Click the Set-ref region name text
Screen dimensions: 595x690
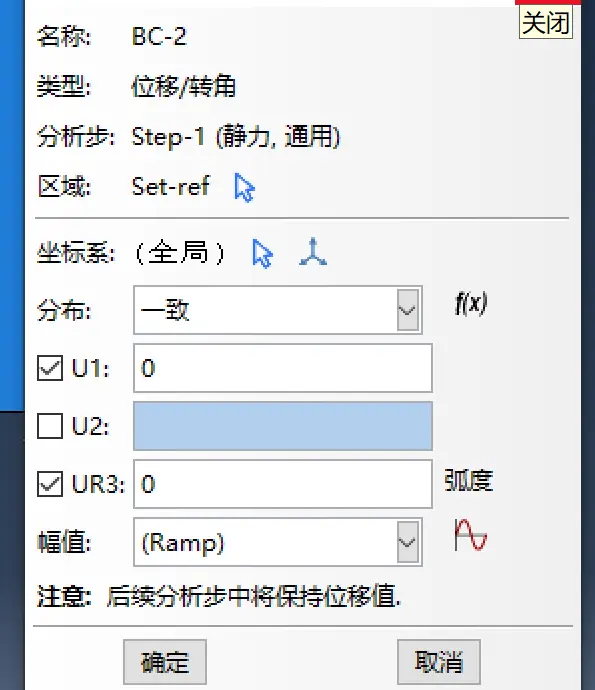point(171,187)
